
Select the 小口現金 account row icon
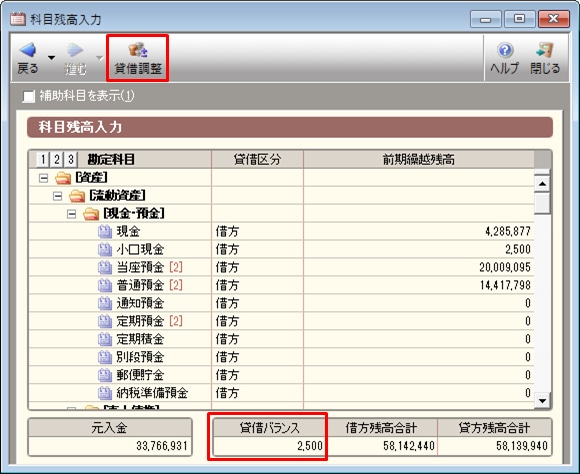[105, 249]
